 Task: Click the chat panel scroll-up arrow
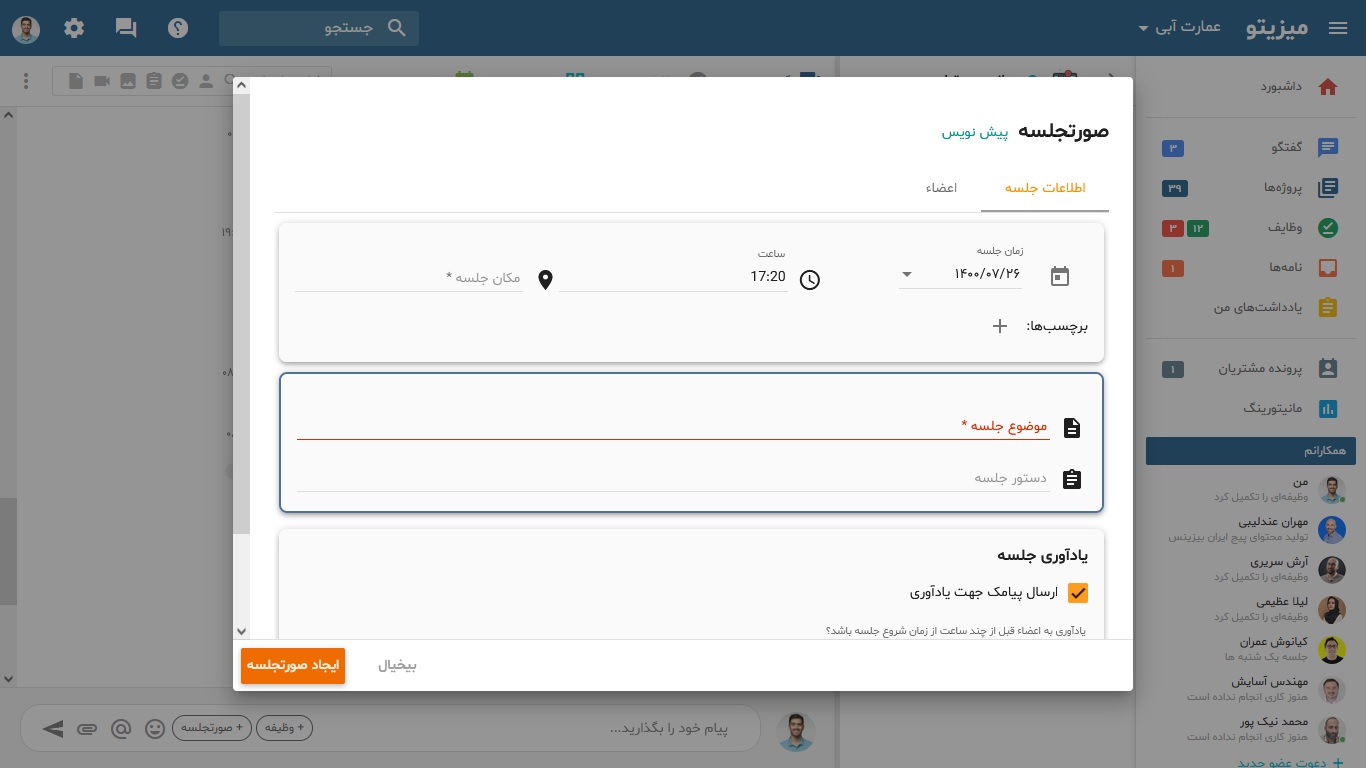(8, 115)
